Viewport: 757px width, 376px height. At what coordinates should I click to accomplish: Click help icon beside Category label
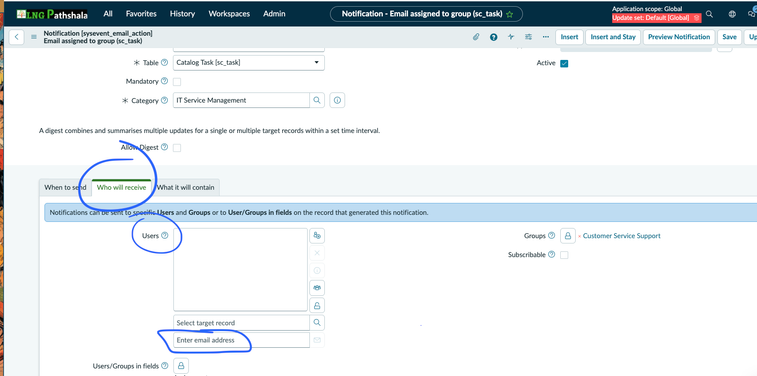point(164,100)
